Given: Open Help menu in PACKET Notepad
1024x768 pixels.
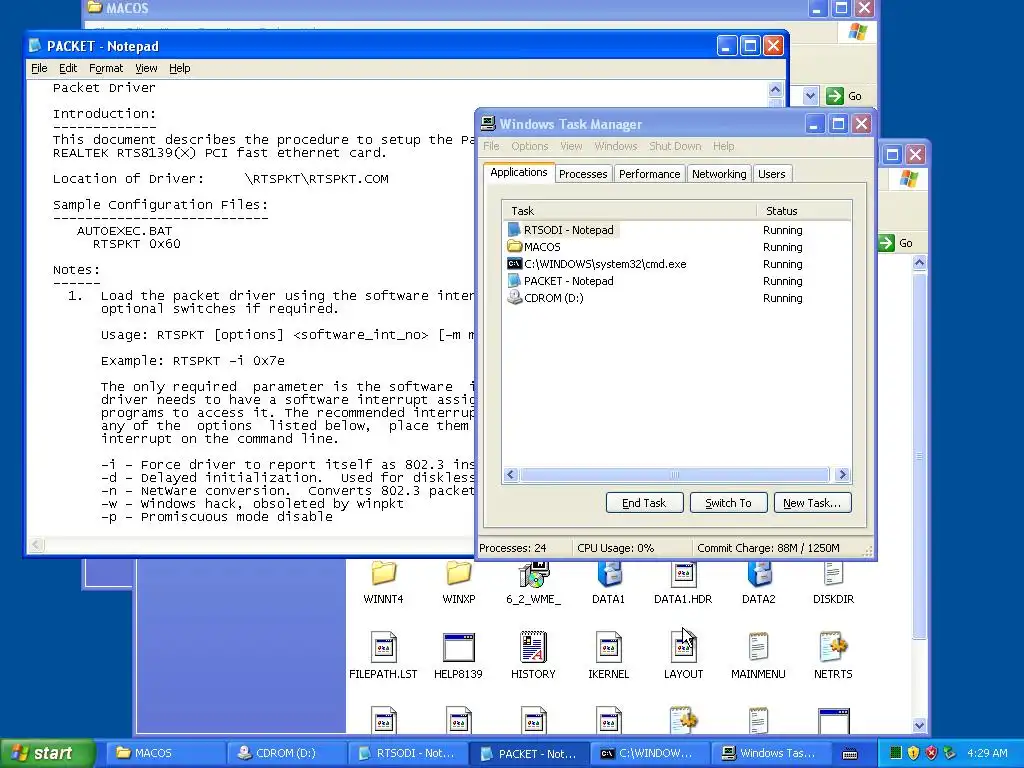Looking at the screenshot, I should pos(180,68).
